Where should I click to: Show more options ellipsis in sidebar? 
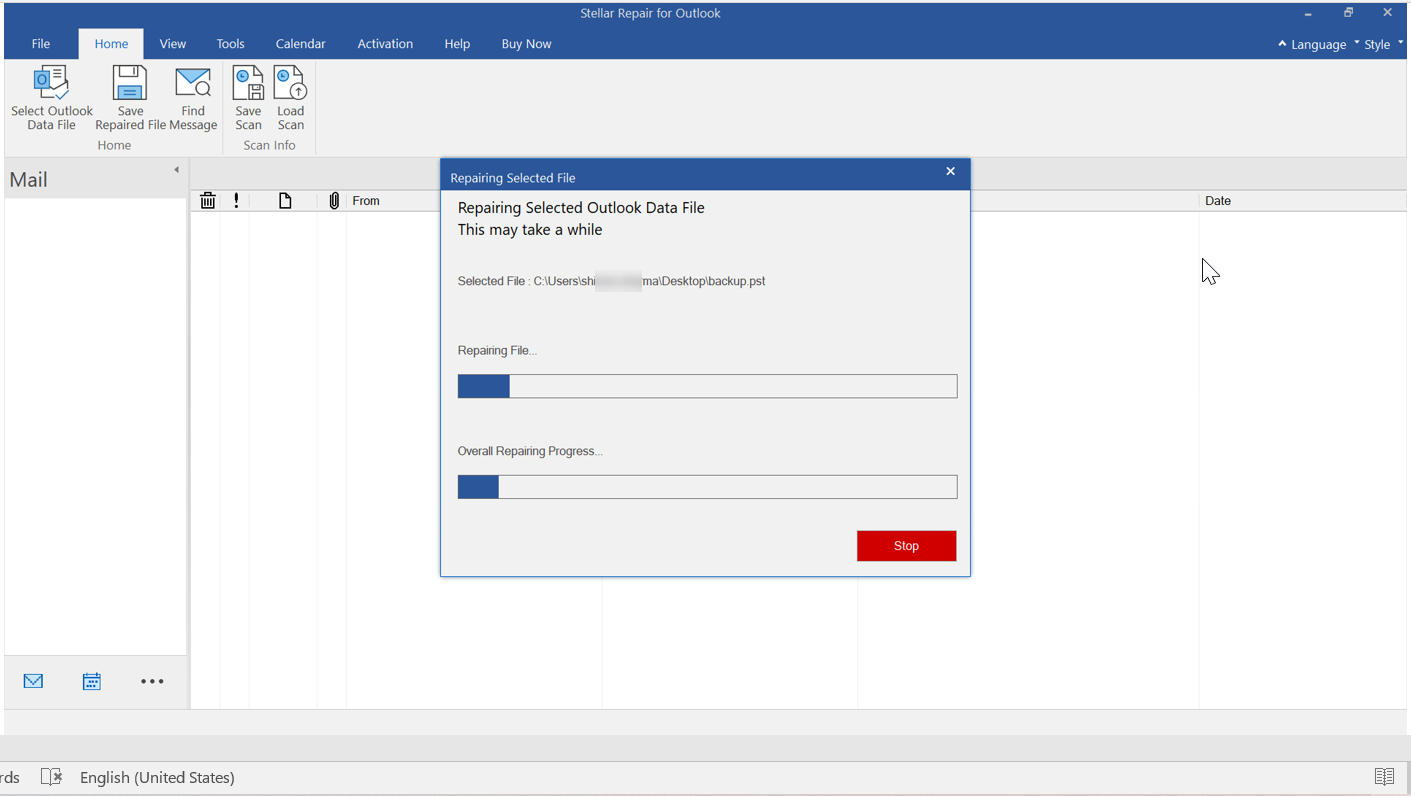(x=152, y=681)
